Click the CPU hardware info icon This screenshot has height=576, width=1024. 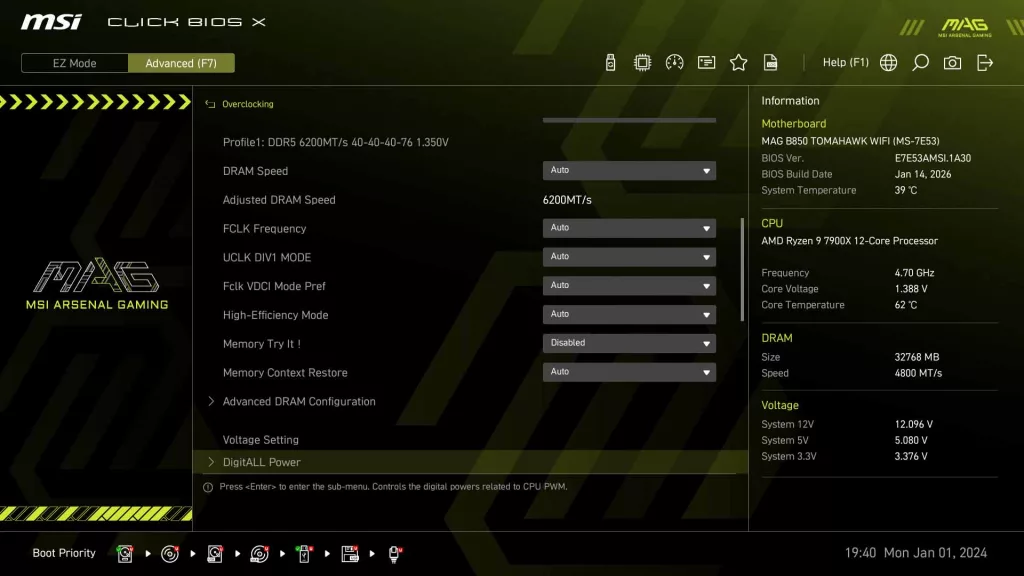pyautogui.click(x=641, y=61)
